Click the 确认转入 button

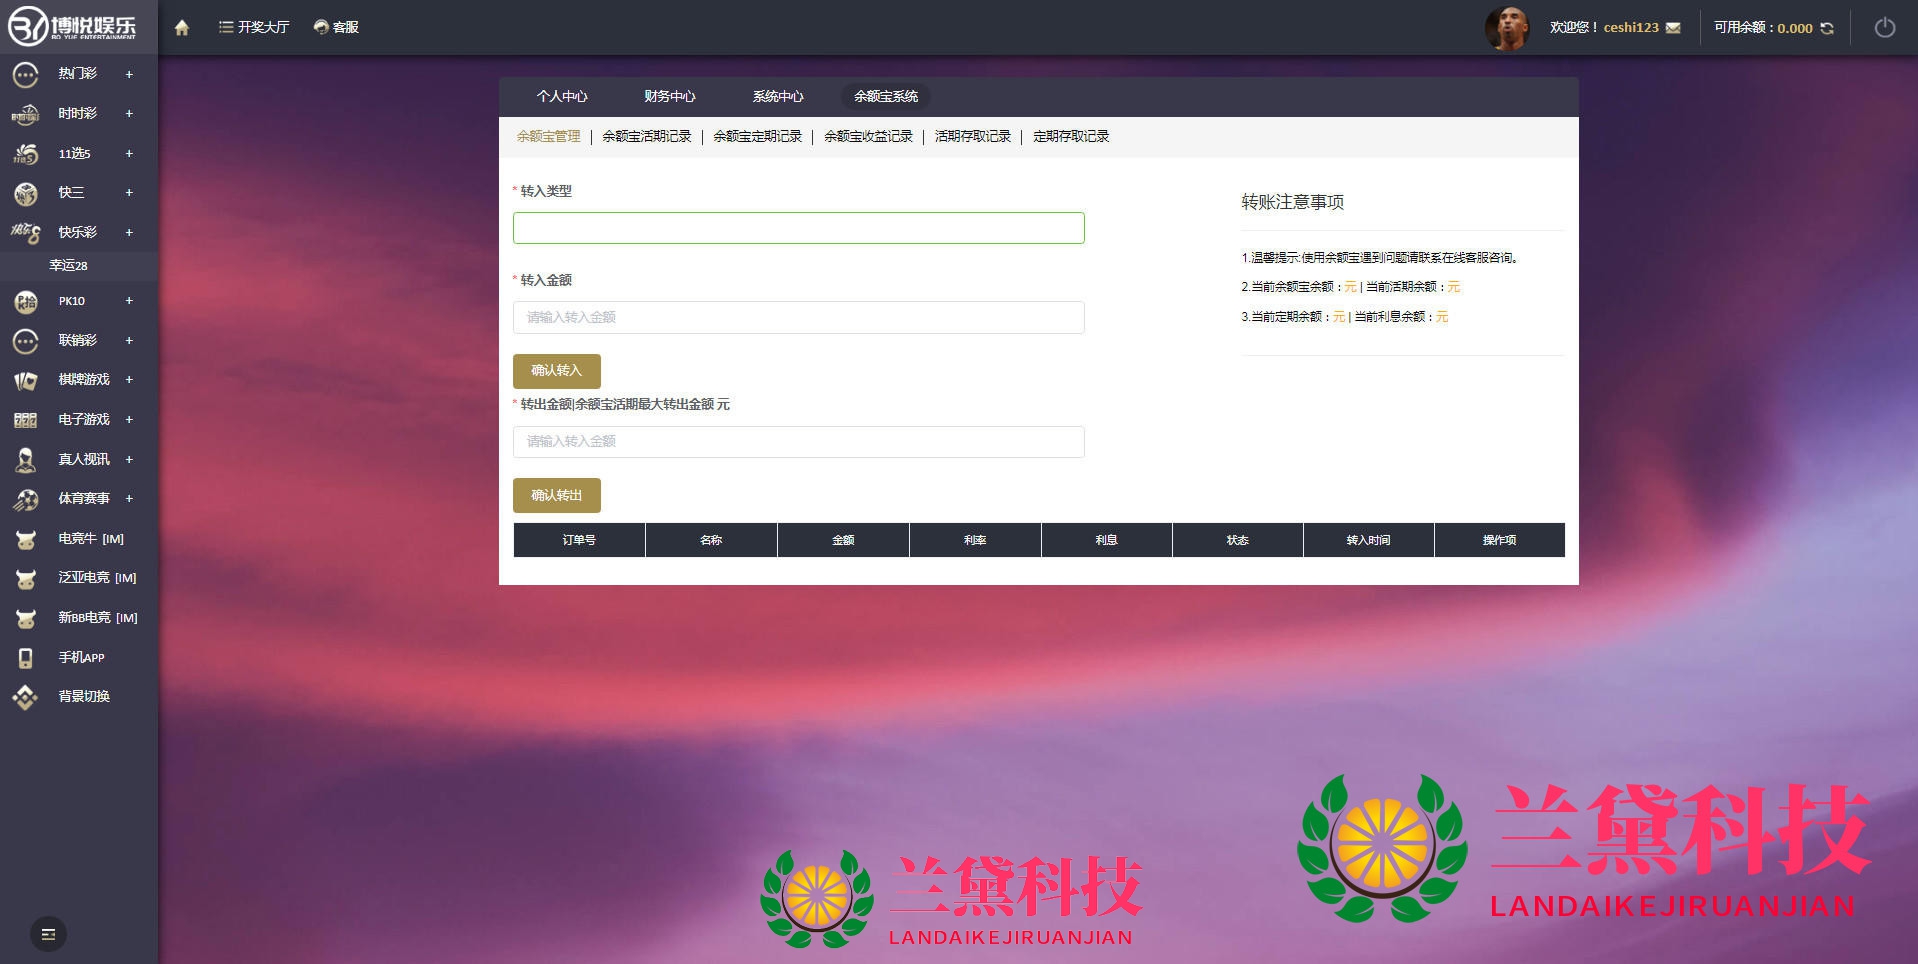click(x=556, y=371)
